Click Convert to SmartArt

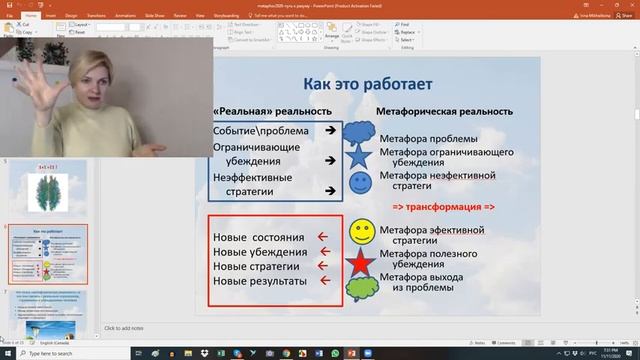pos(250,40)
